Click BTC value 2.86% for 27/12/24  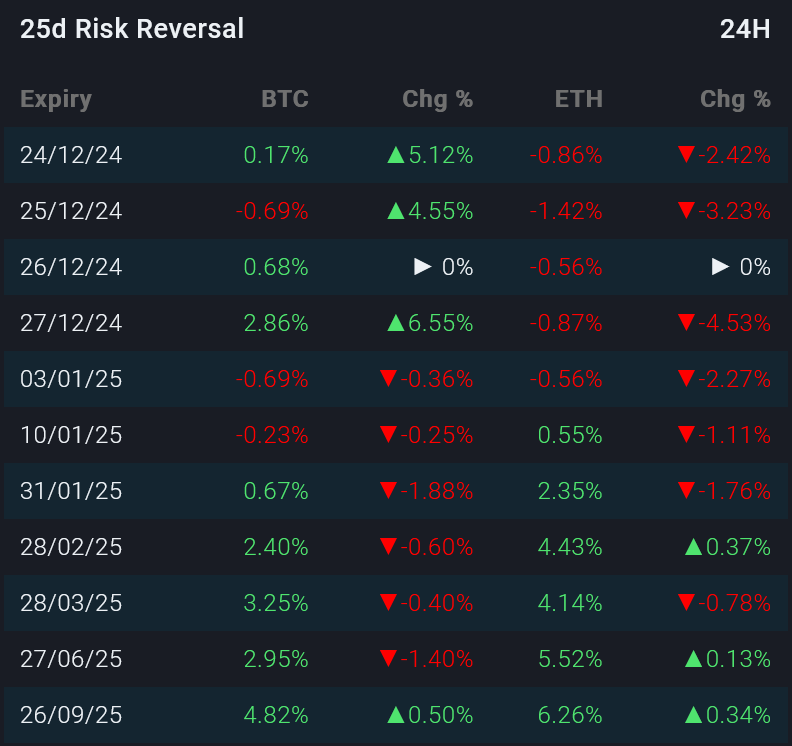(x=276, y=323)
